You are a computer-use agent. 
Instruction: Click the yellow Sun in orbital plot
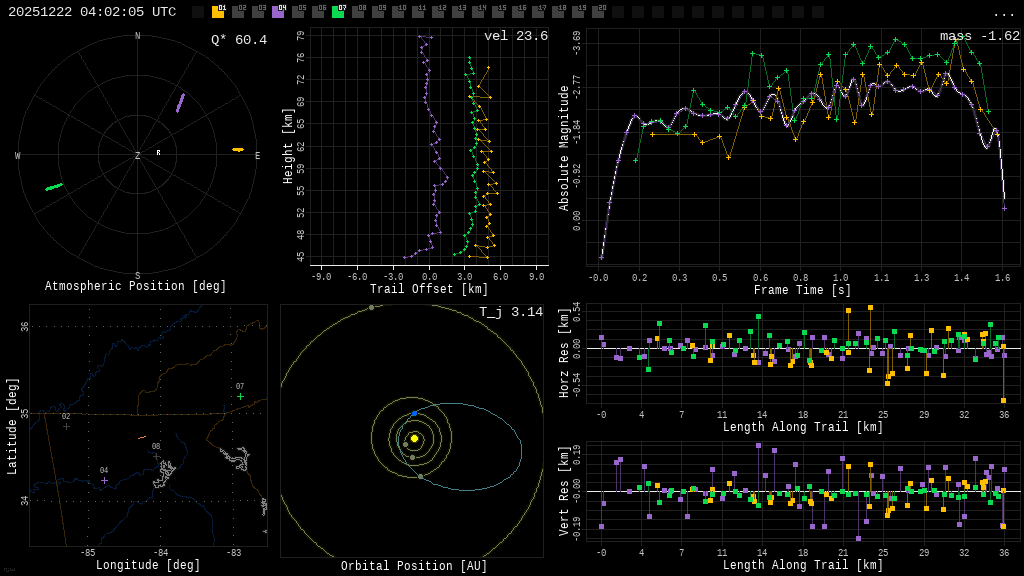pyautogui.click(x=414, y=438)
